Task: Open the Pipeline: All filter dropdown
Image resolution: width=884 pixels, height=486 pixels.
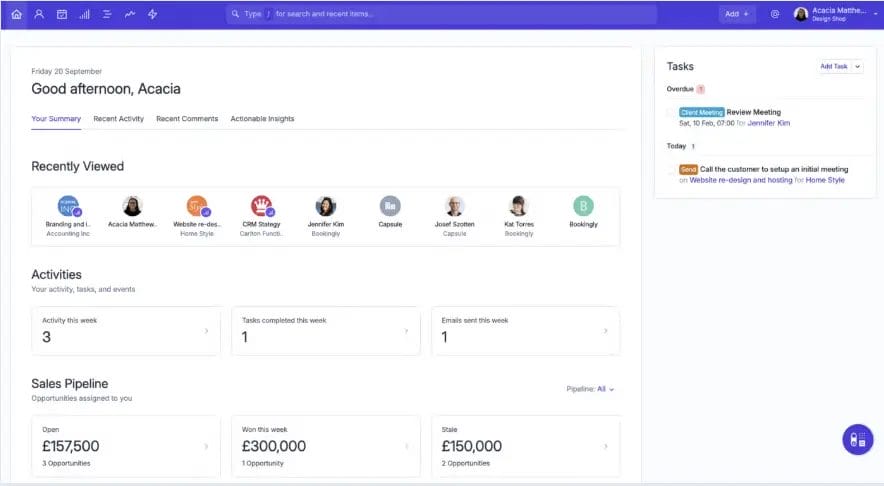Action: click(x=591, y=389)
